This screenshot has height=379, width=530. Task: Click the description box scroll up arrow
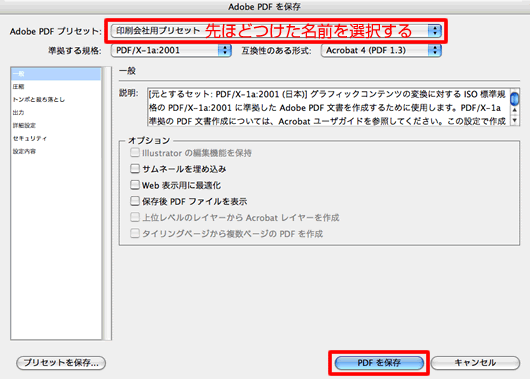tap(514, 110)
